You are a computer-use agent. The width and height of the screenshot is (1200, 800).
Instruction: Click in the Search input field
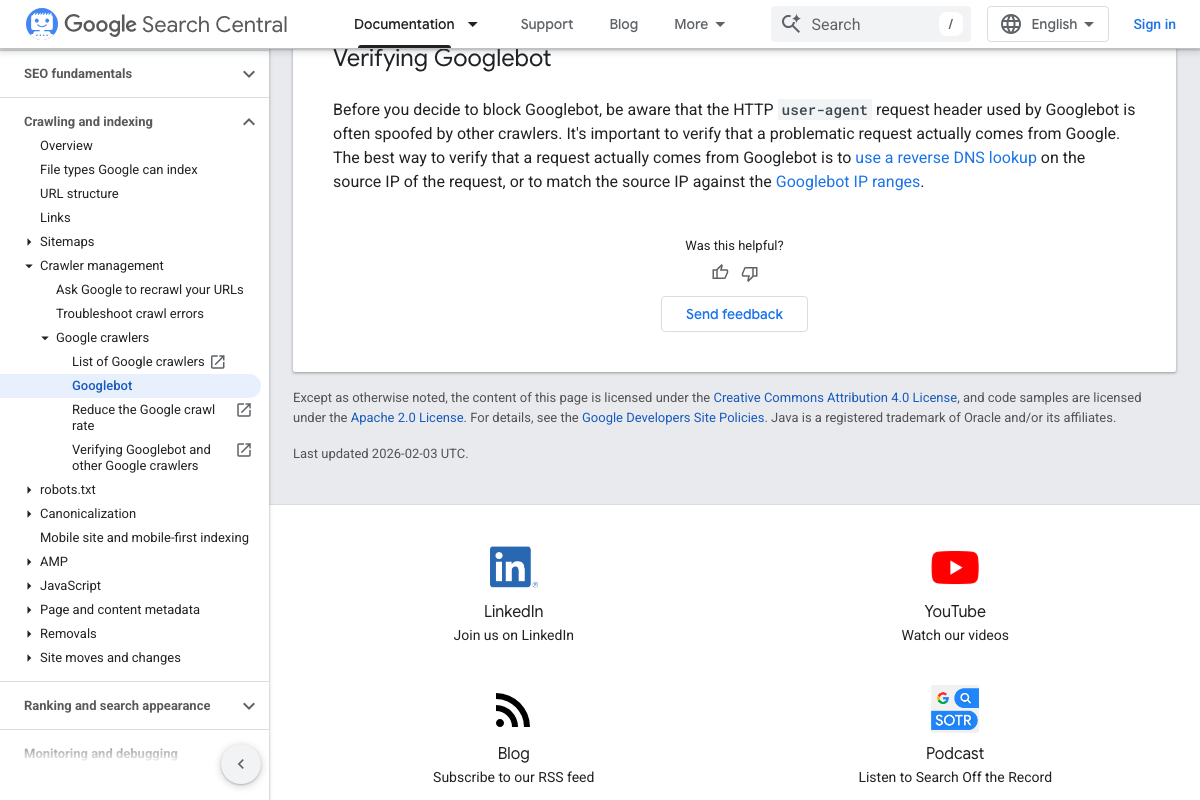click(x=871, y=24)
